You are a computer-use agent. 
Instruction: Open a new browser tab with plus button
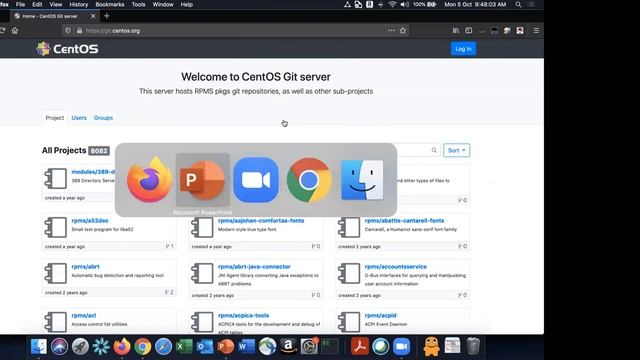(x=107, y=16)
